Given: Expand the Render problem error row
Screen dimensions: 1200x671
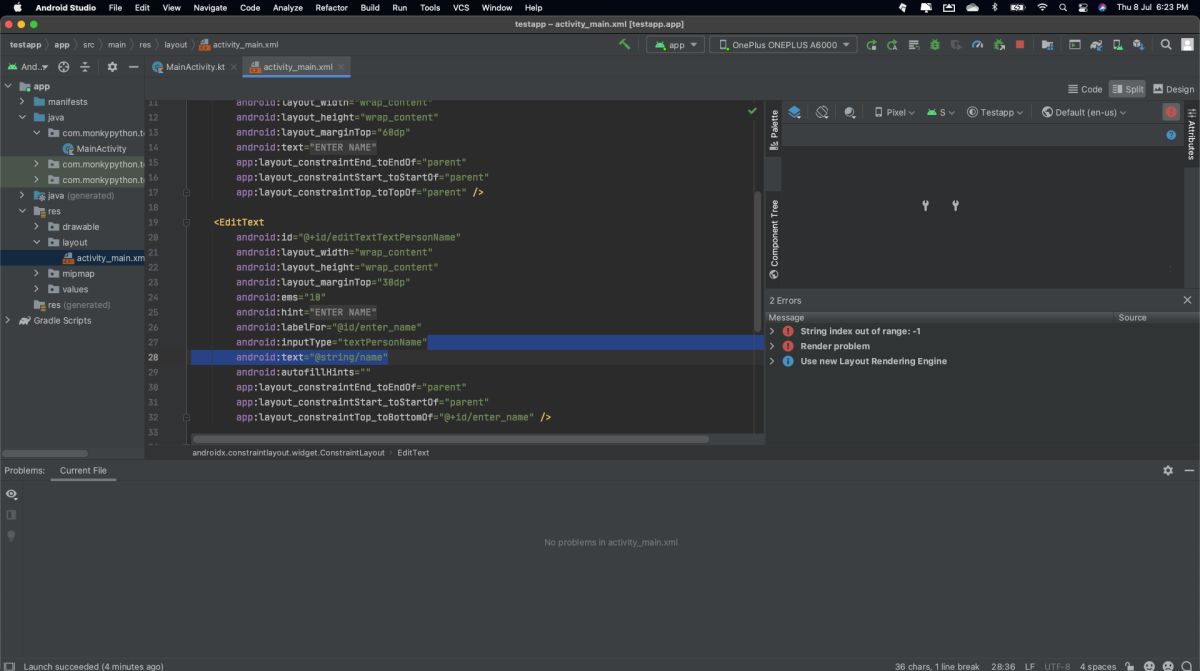Looking at the screenshot, I should [x=772, y=346].
